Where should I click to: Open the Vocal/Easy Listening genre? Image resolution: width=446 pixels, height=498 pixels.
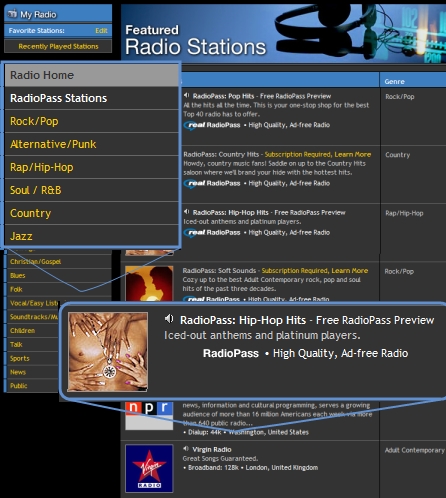click(34, 303)
